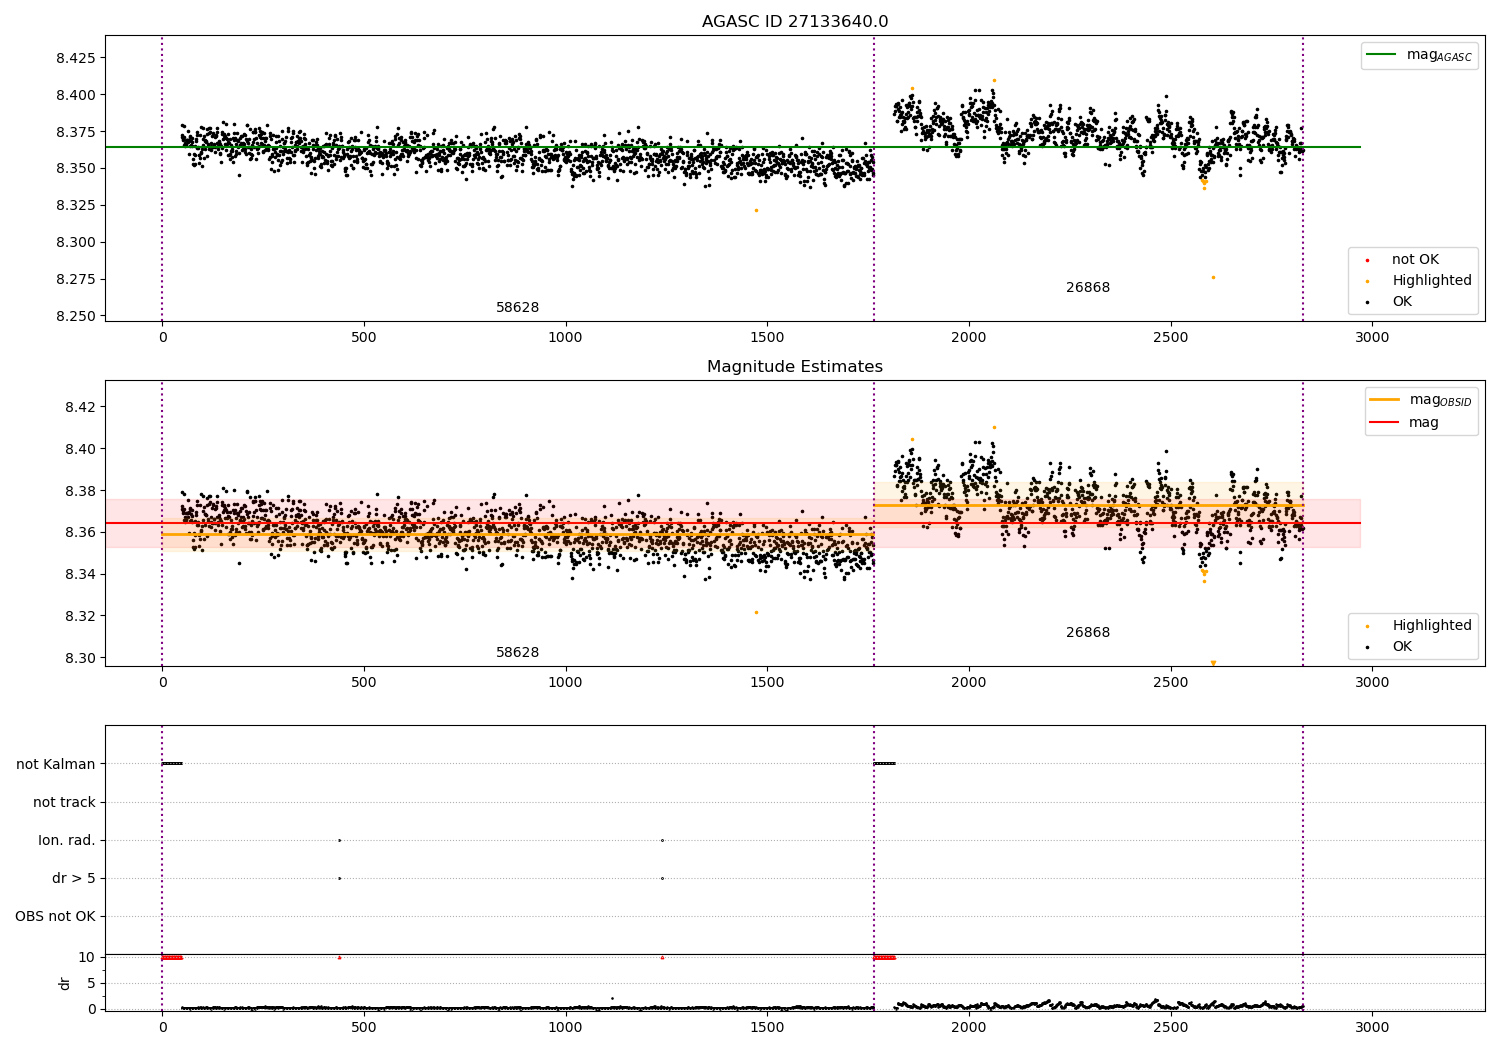Viewport: 1500px width, 1050px height.
Task: Click the green line sample in the top legend
Action: coord(1382,55)
